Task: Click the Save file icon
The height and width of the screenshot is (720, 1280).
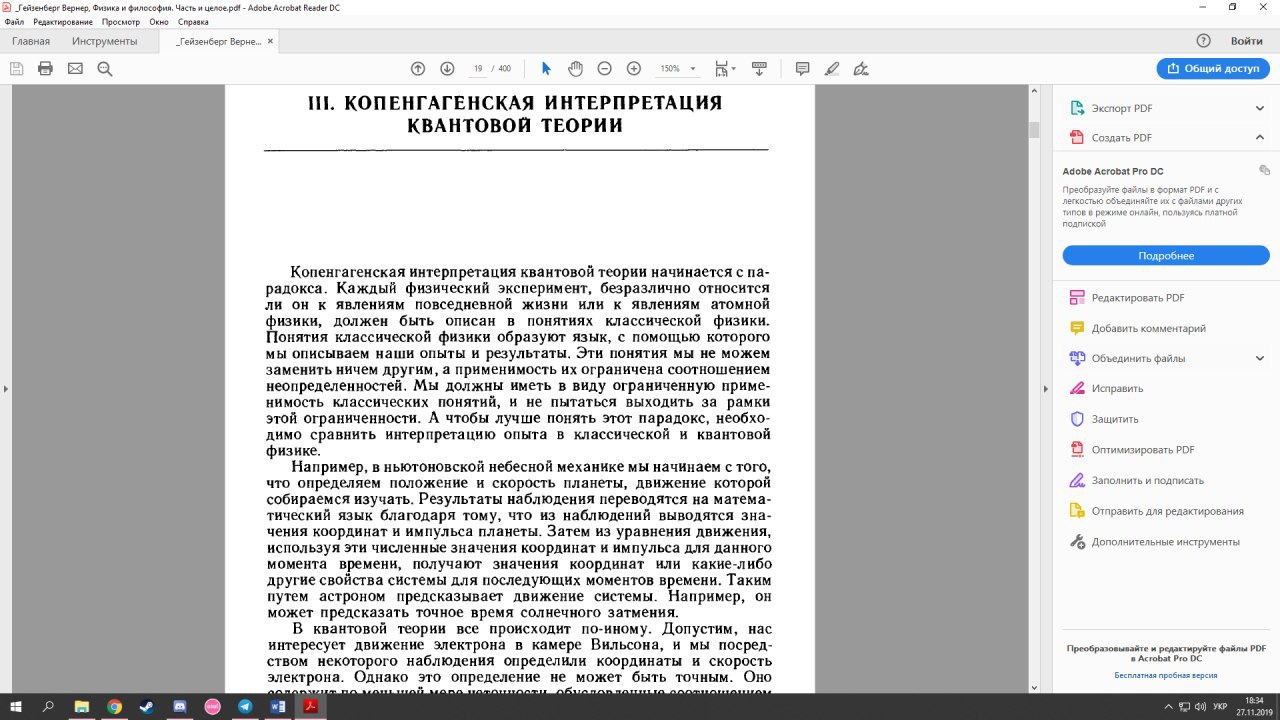Action: point(16,68)
